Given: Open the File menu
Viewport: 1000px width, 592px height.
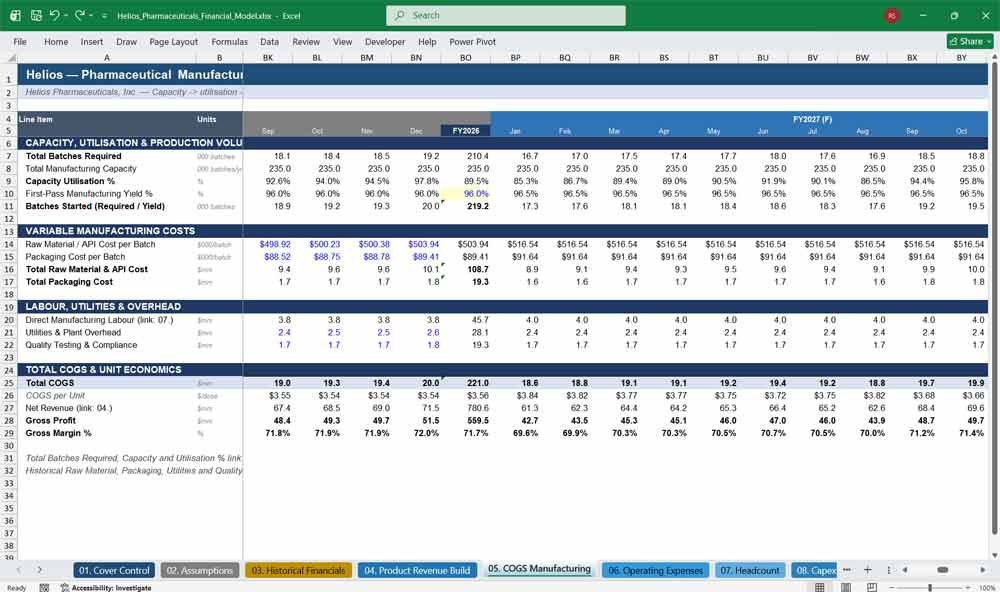Looking at the screenshot, I should click(x=20, y=41).
